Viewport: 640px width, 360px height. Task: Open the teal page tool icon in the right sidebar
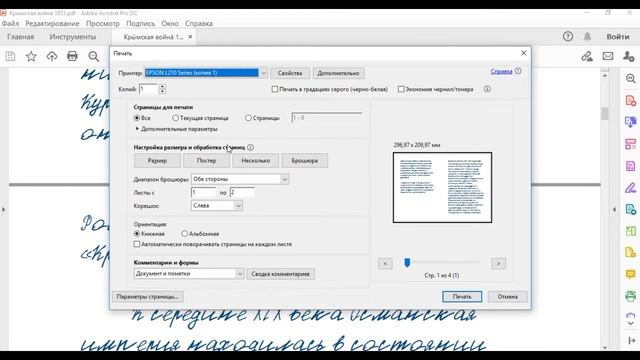point(631,209)
